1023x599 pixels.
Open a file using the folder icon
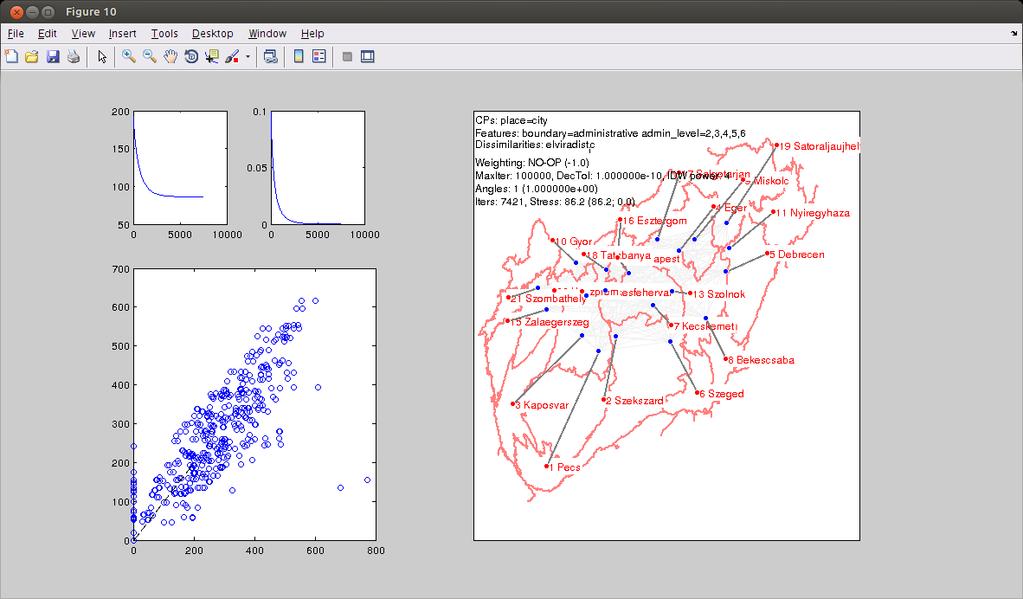tap(31, 57)
